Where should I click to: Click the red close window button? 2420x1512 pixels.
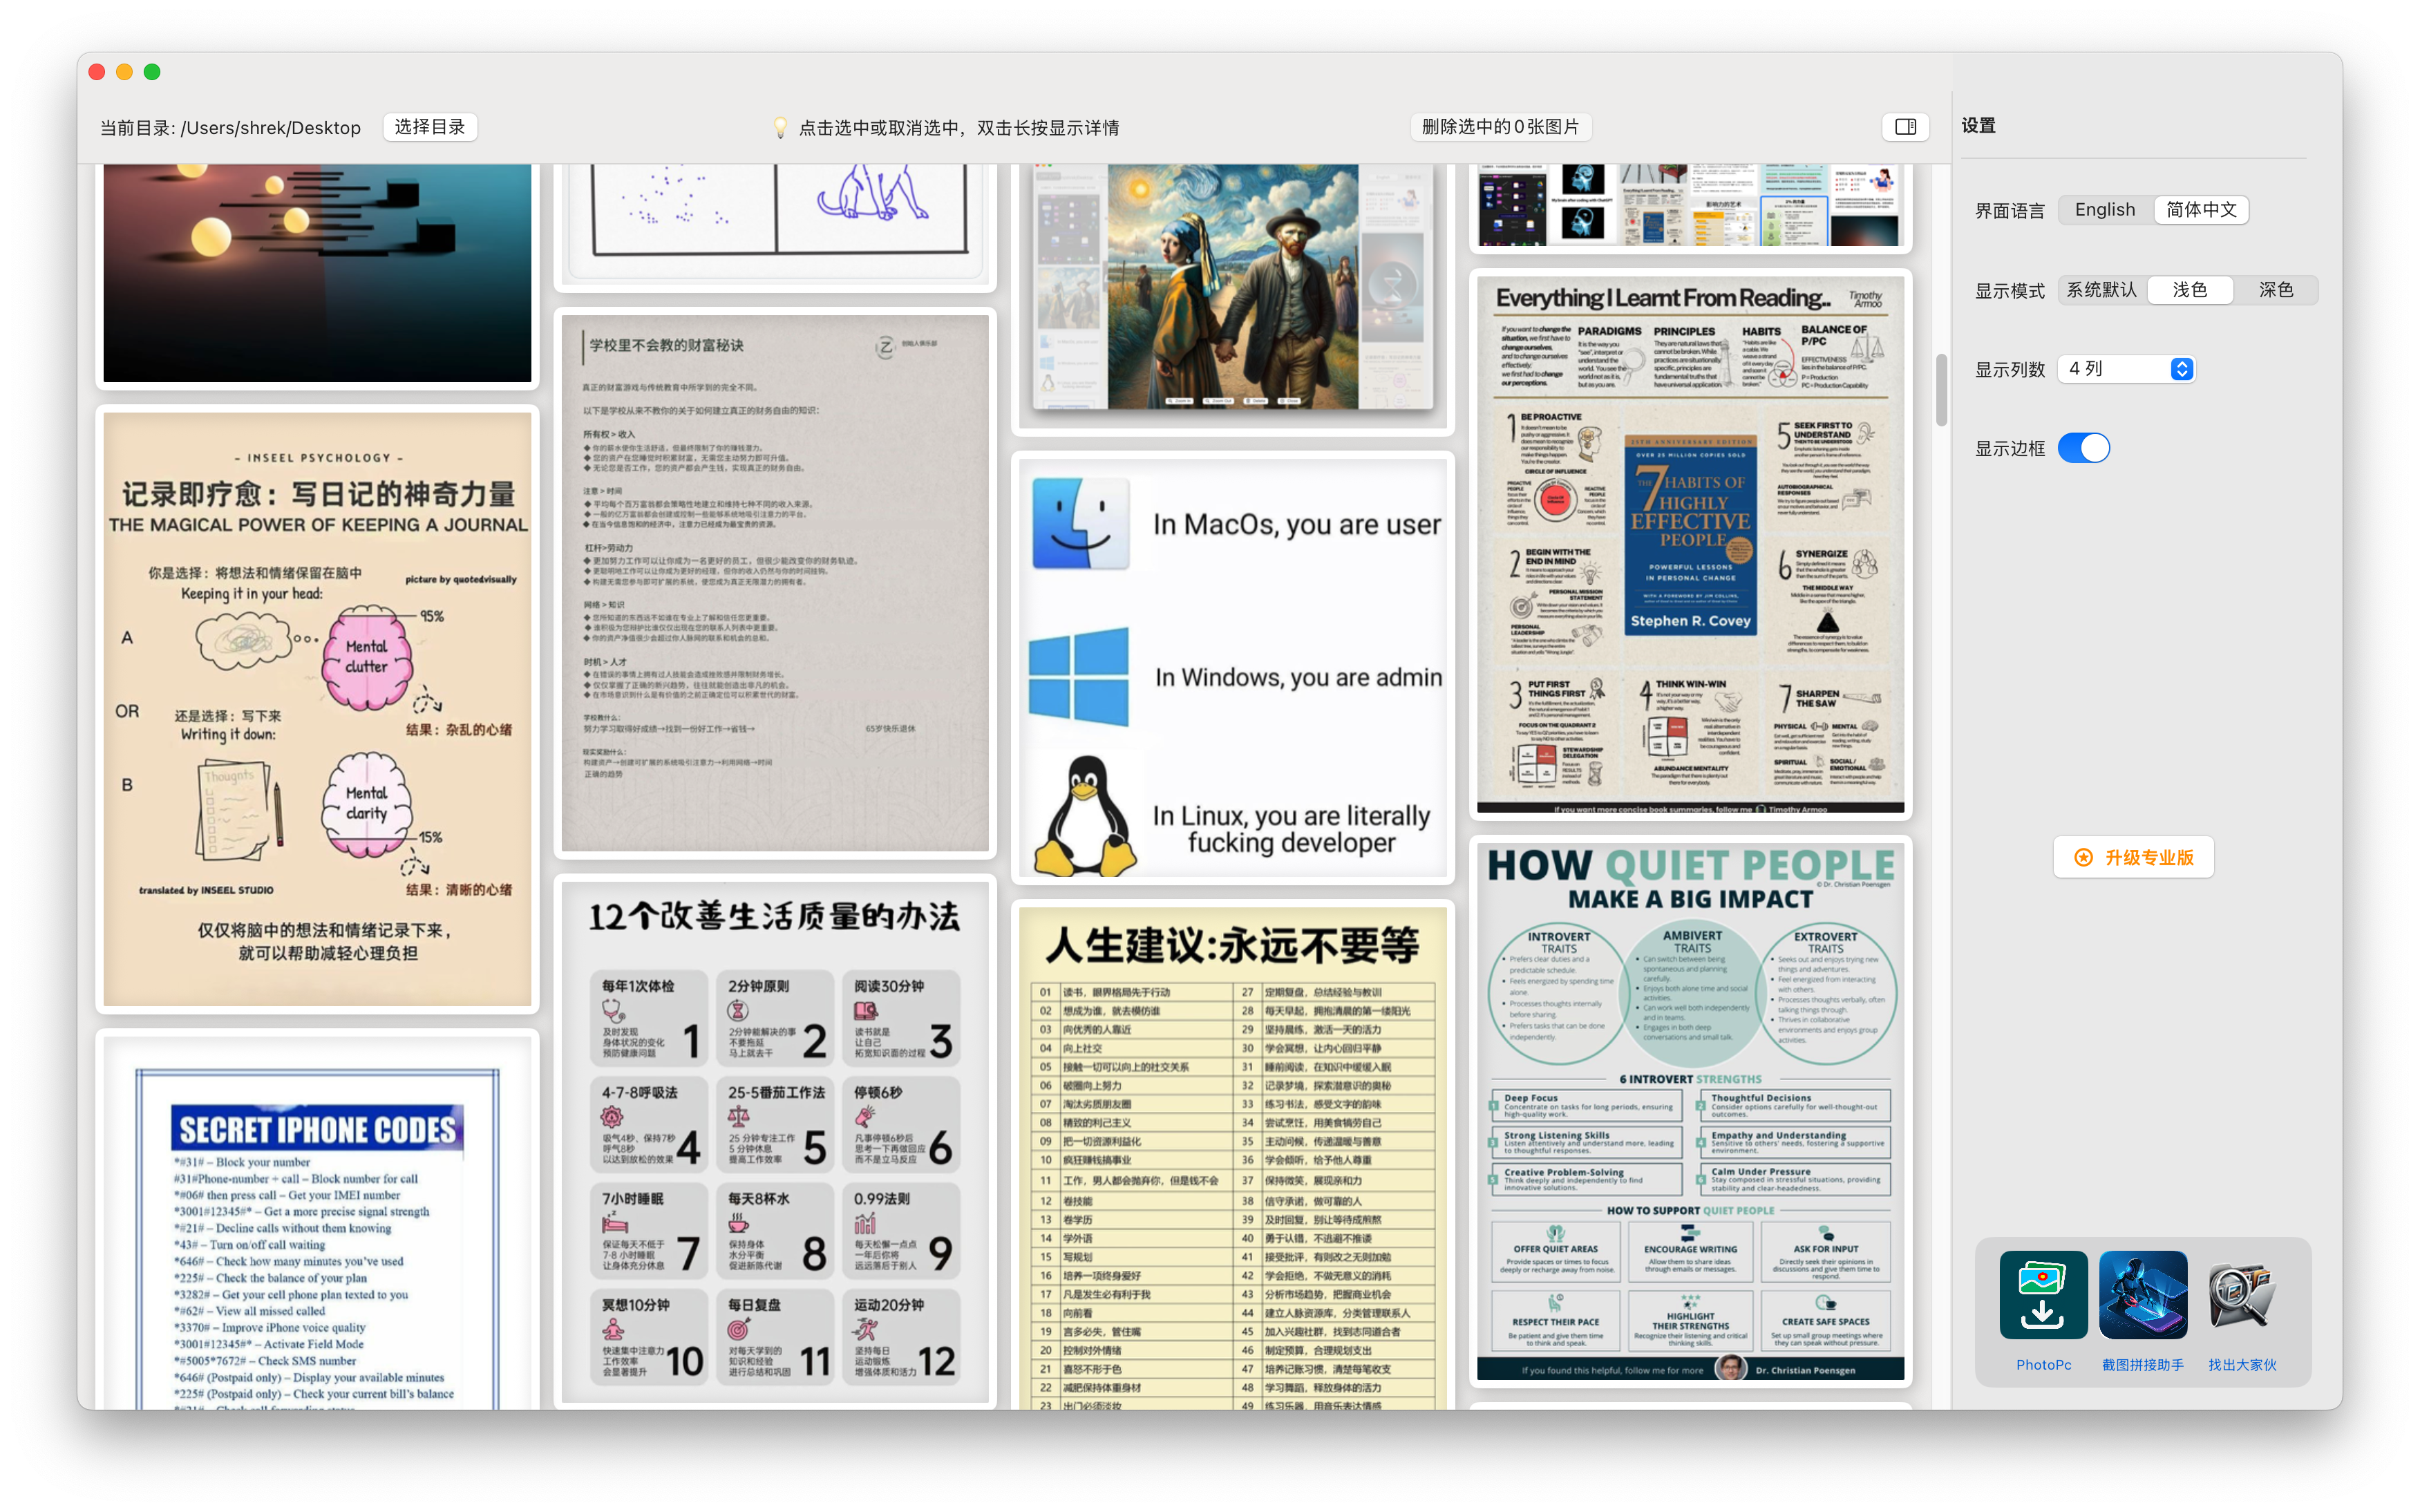pyautogui.click(x=97, y=72)
